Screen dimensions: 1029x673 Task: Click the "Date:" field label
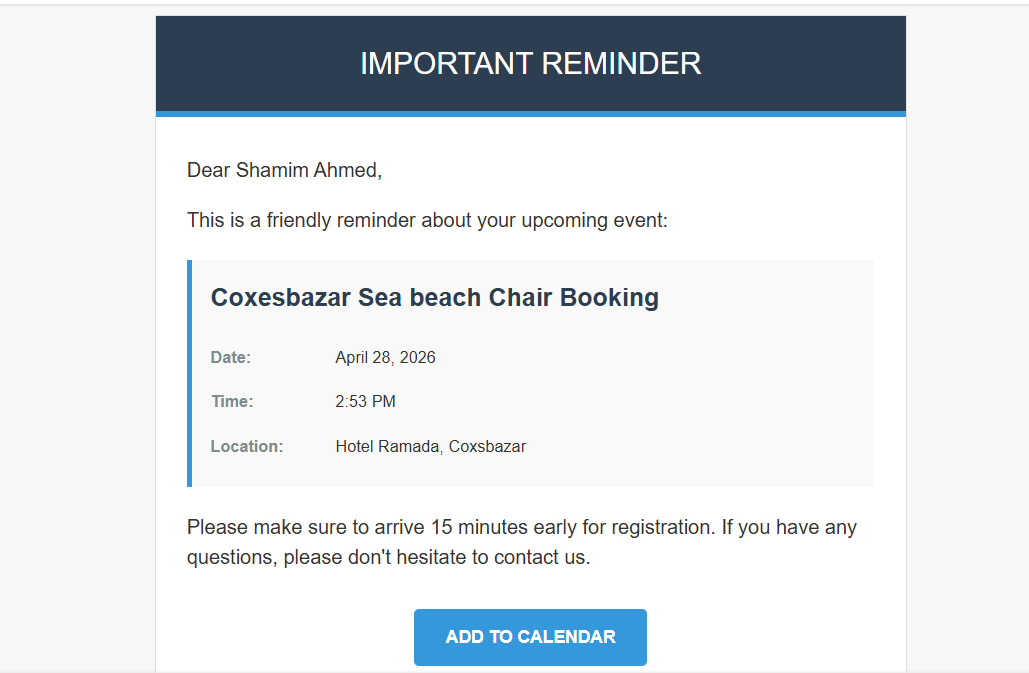pos(231,358)
